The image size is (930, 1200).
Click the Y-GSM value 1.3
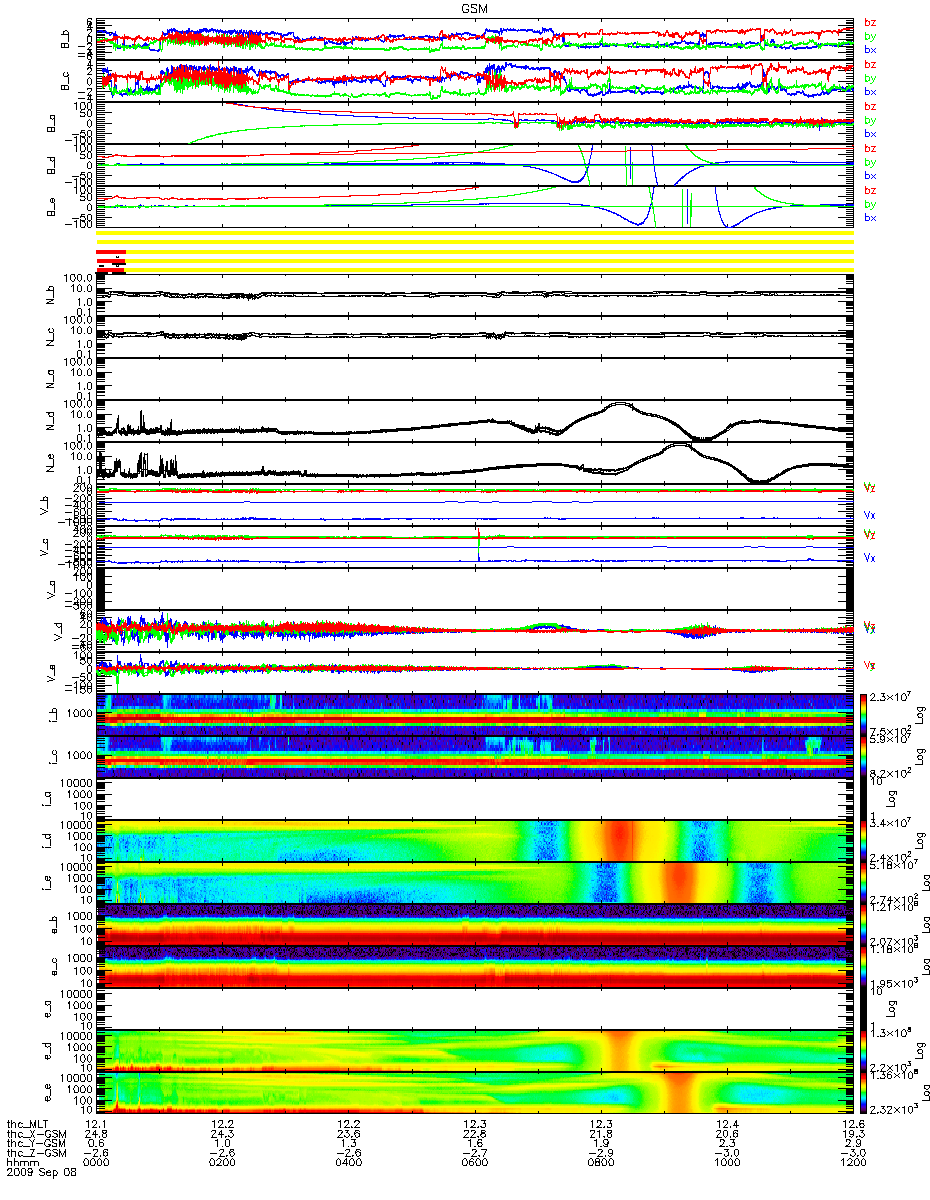pos(348,1144)
